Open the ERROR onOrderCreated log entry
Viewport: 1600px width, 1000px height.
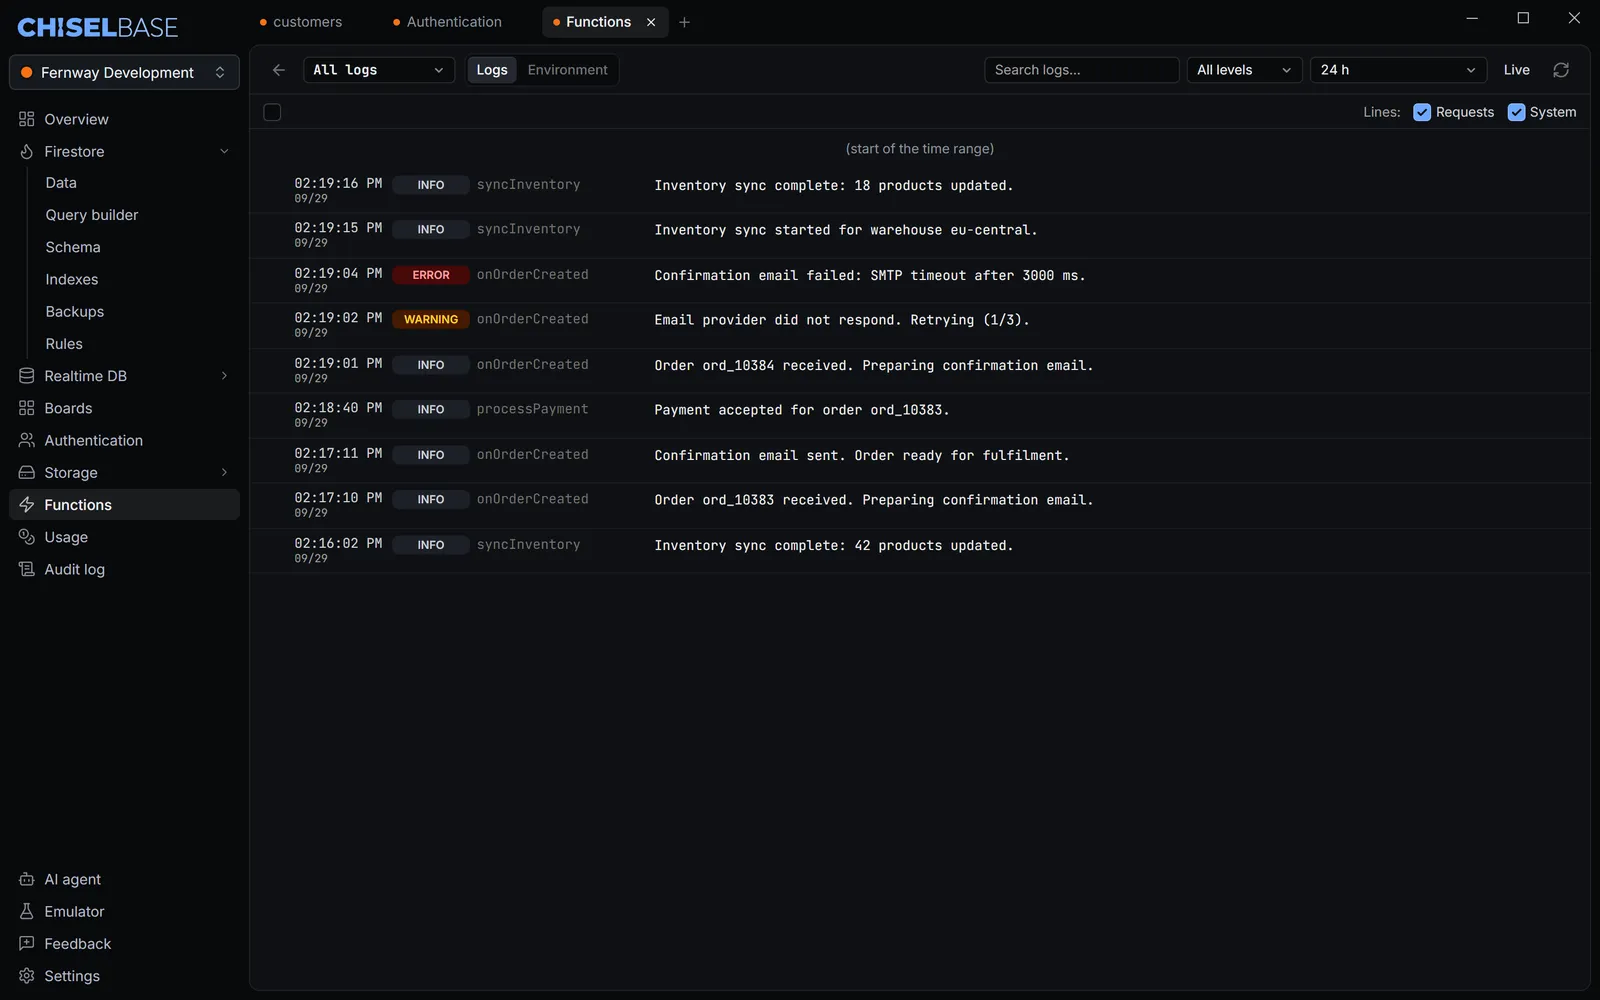[x=920, y=280]
